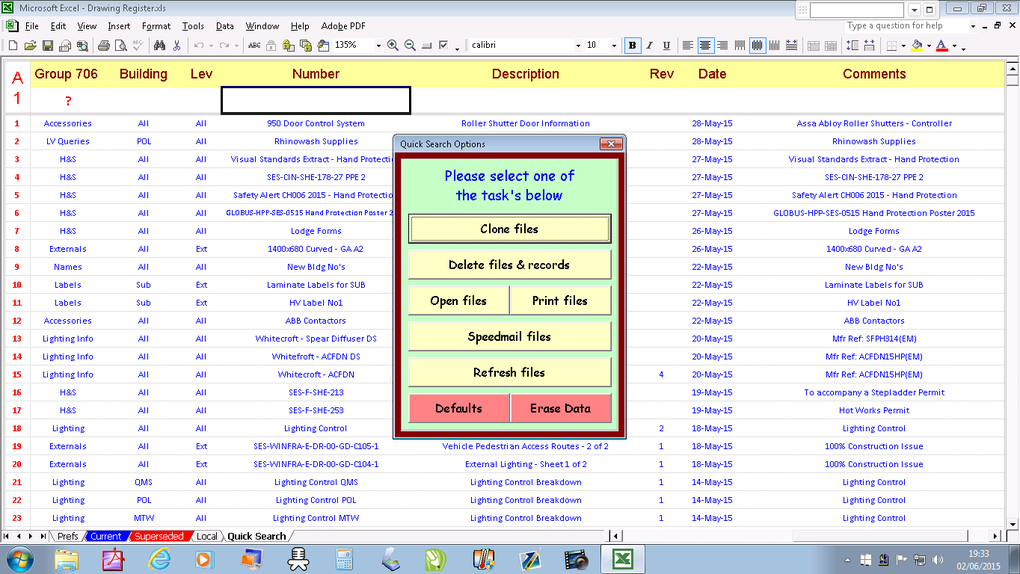This screenshot has height=574, width=1020.
Task: Apply underline formatting with U button
Action: (x=666, y=46)
